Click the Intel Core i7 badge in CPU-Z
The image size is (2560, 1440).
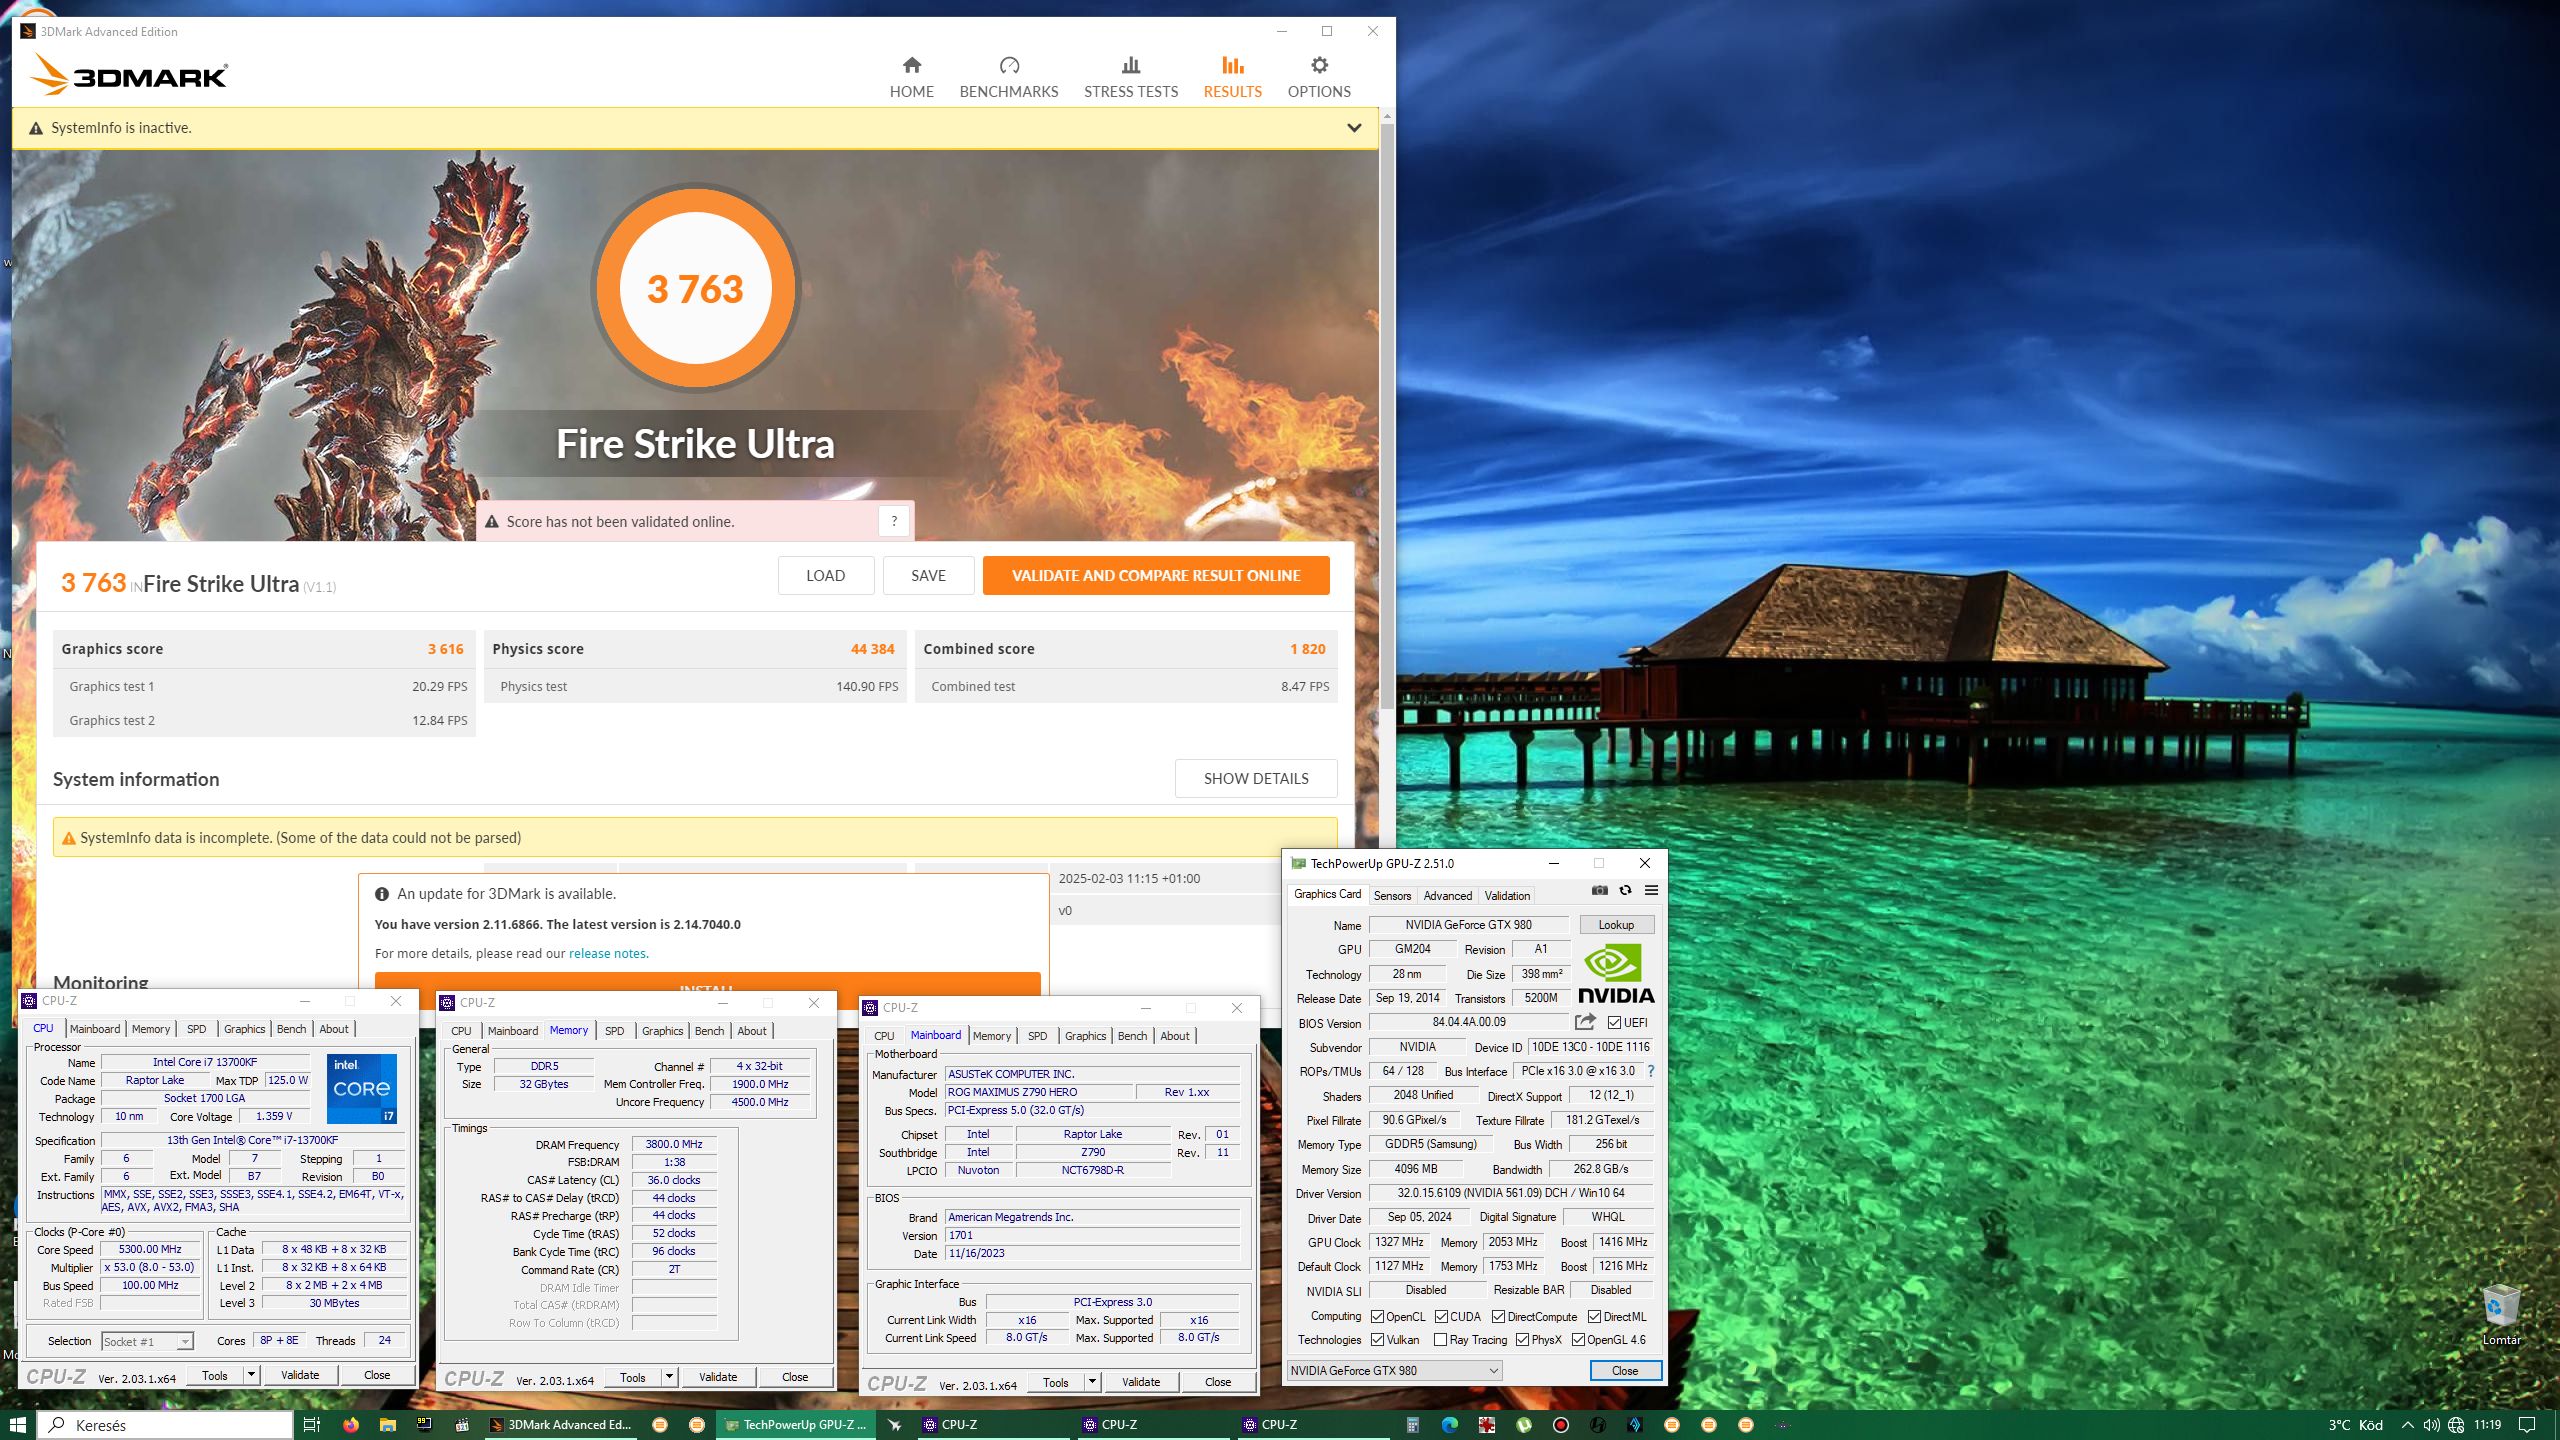(362, 1088)
